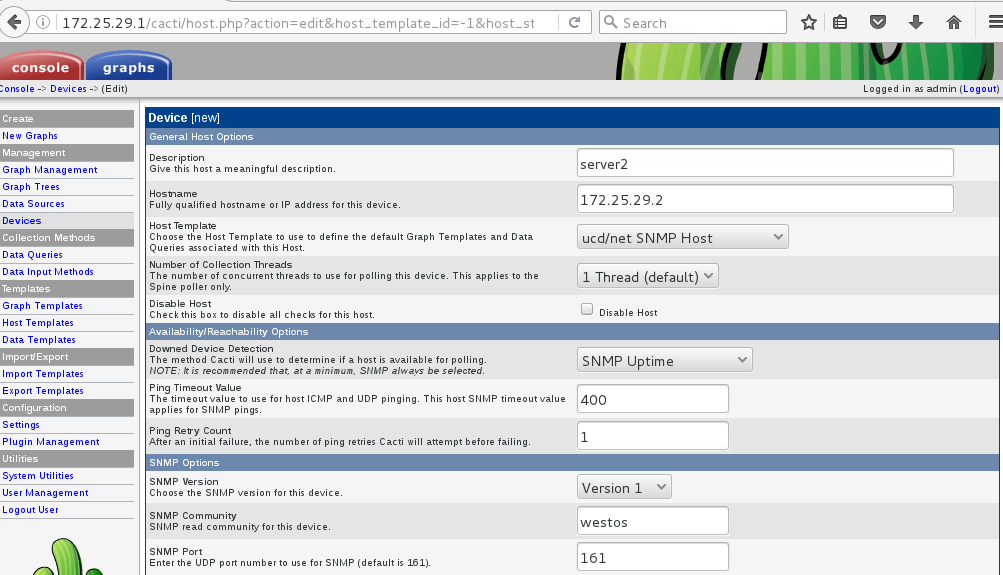Bookmark this page with the star icon
The height and width of the screenshot is (575, 1003).
pyautogui.click(x=809, y=22)
